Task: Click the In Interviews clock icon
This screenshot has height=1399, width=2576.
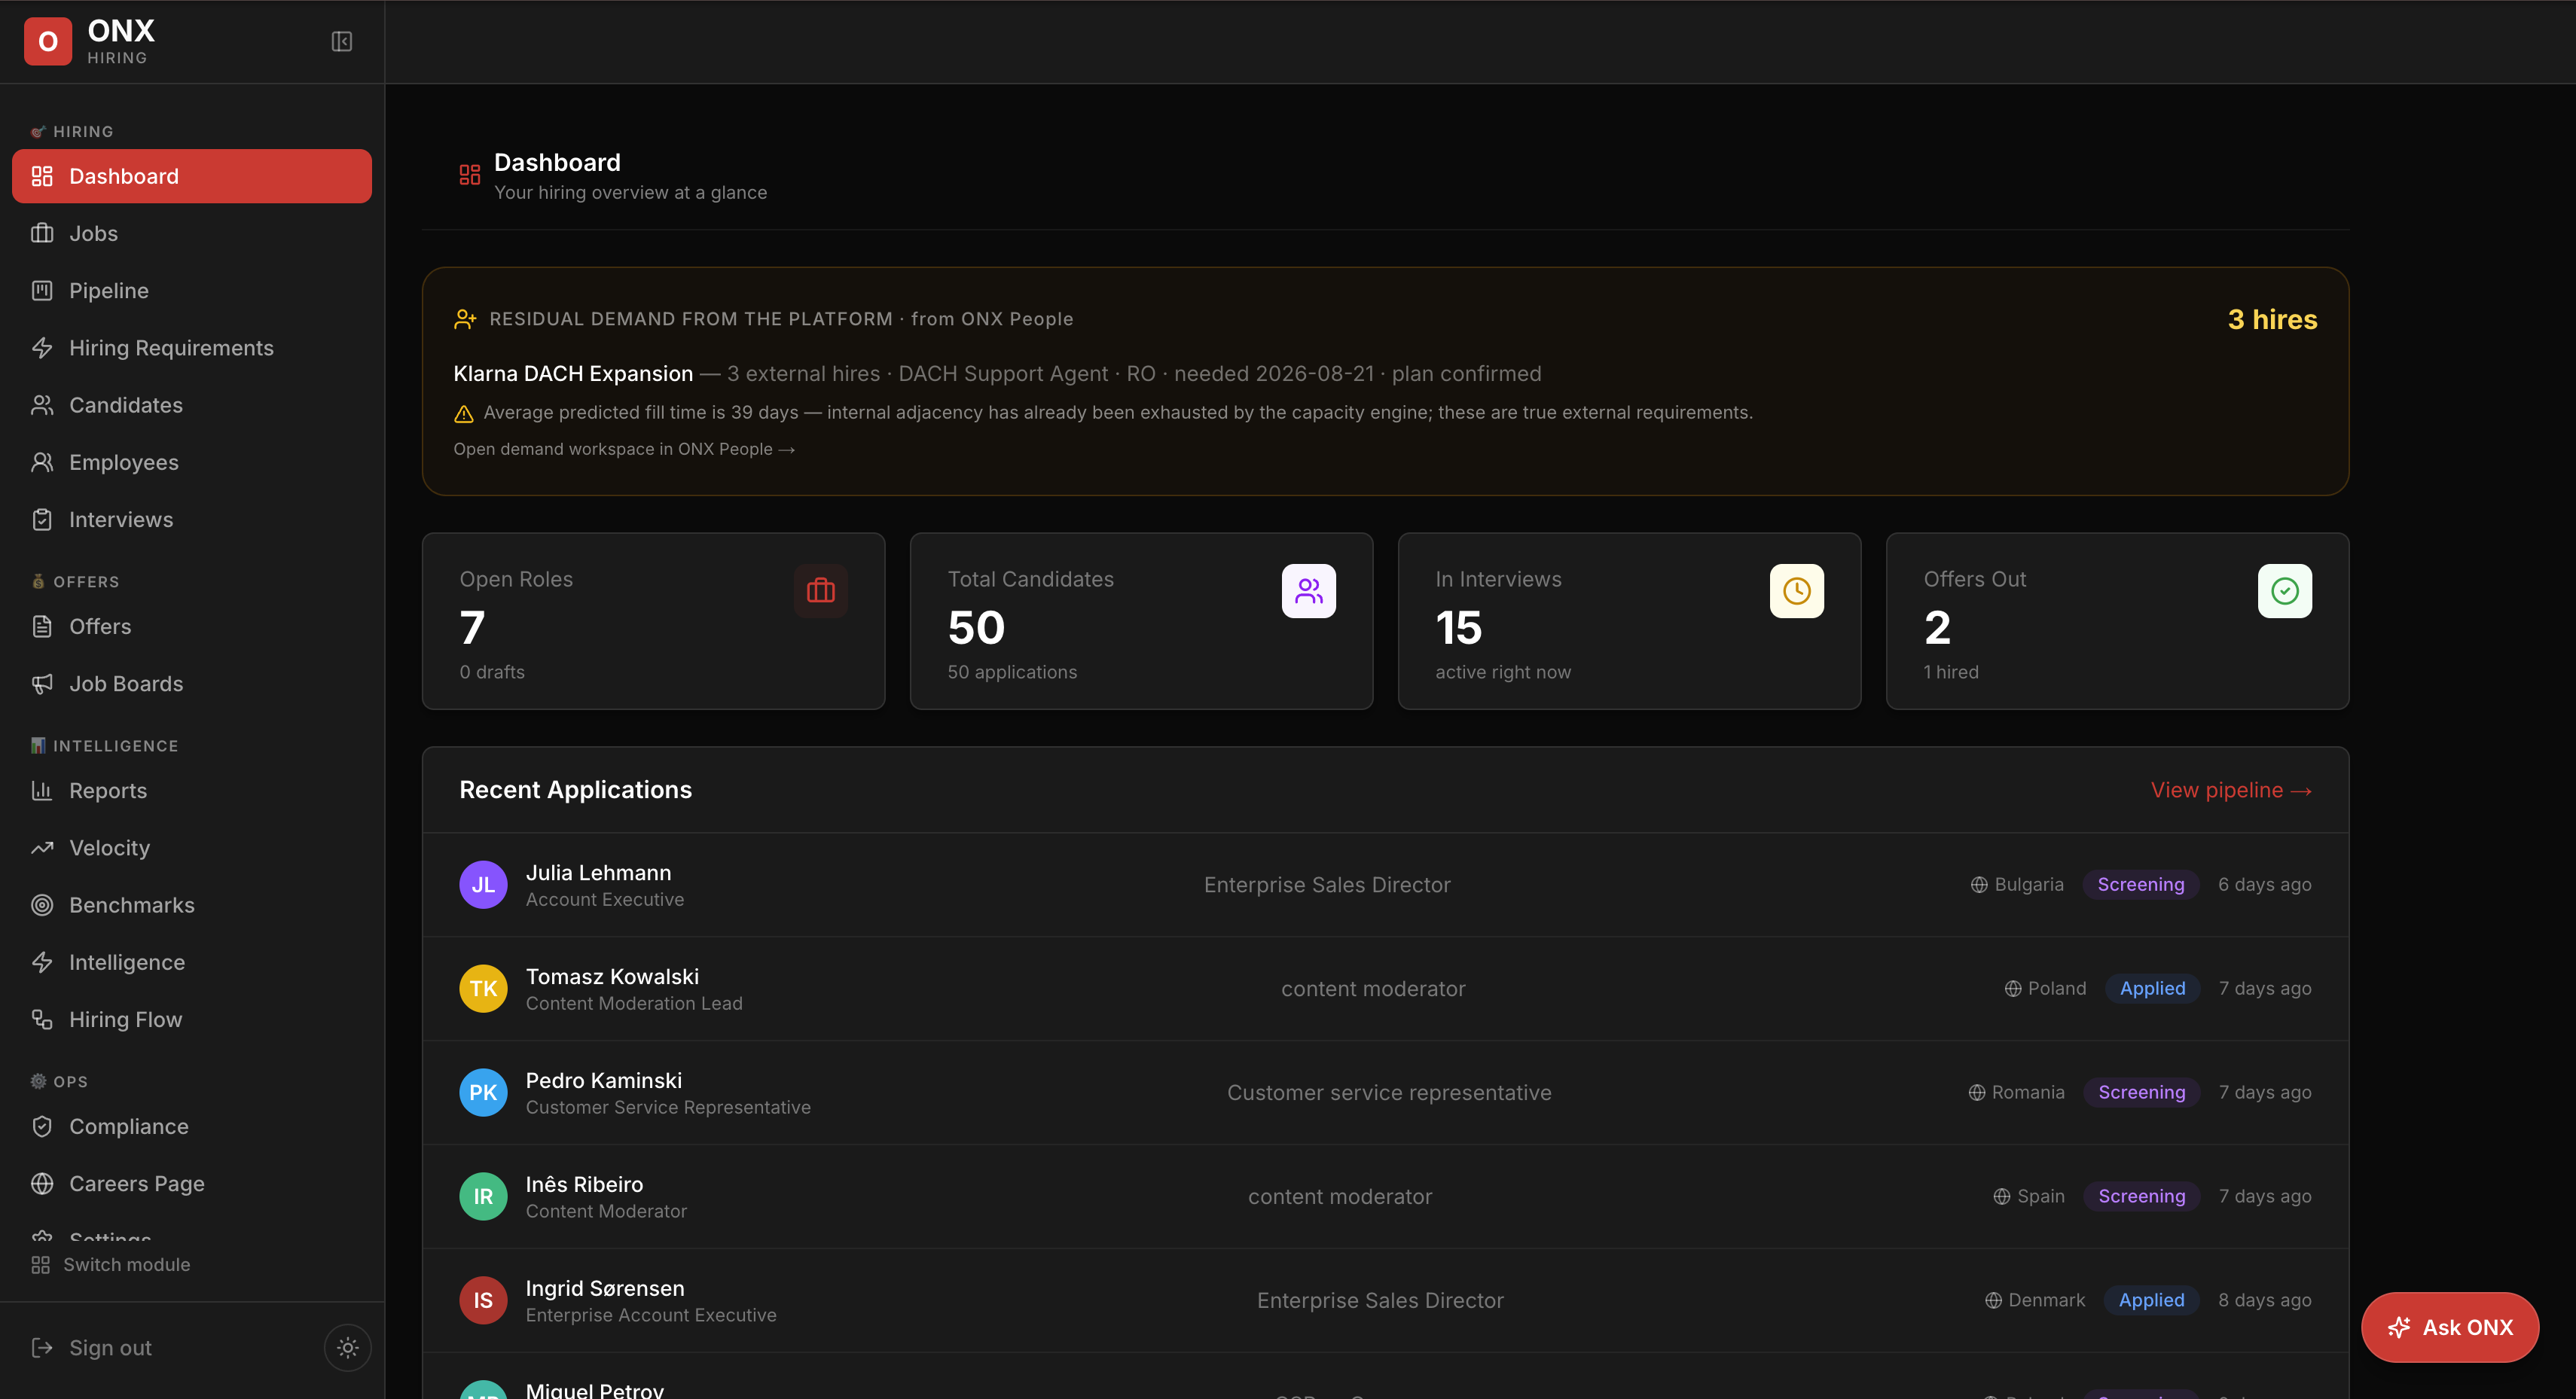Action: [x=1797, y=591]
